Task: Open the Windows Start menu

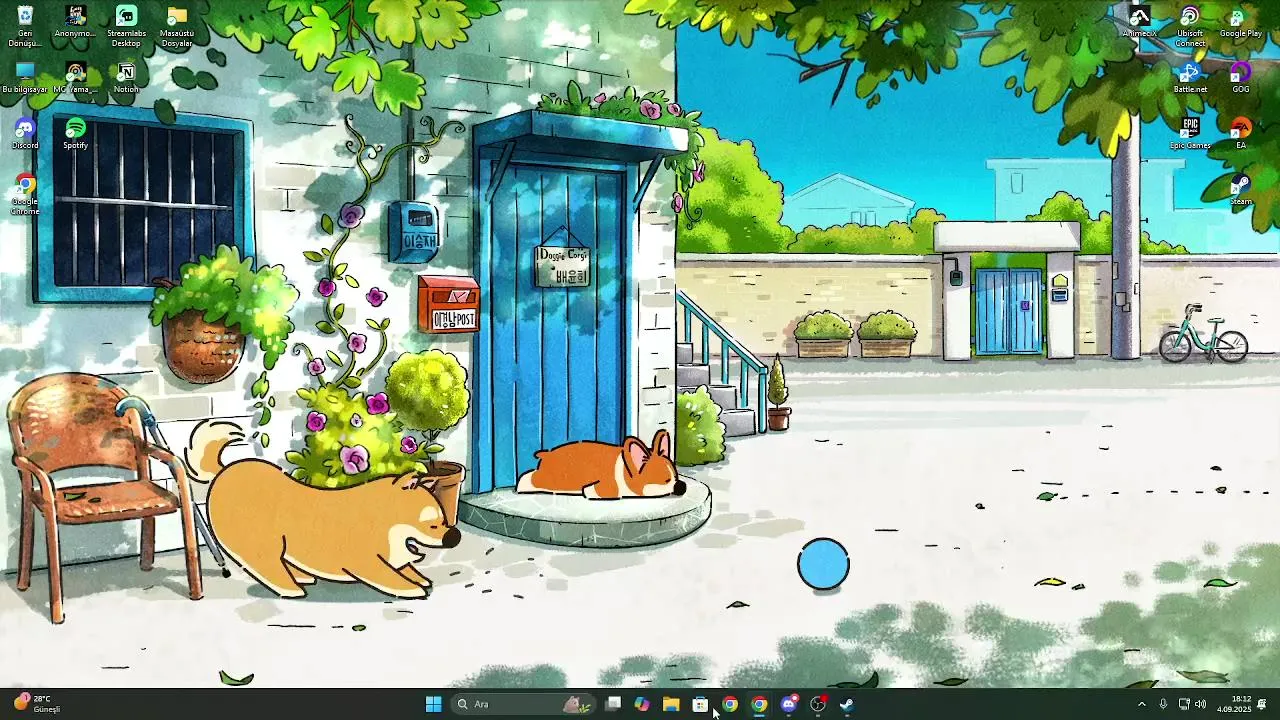Action: tap(433, 704)
